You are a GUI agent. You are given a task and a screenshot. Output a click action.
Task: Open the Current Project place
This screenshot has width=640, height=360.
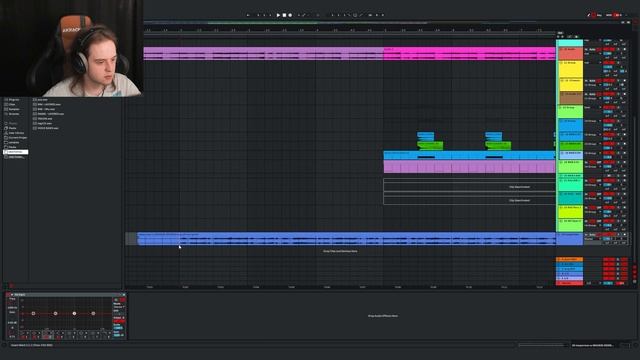click(x=16, y=138)
